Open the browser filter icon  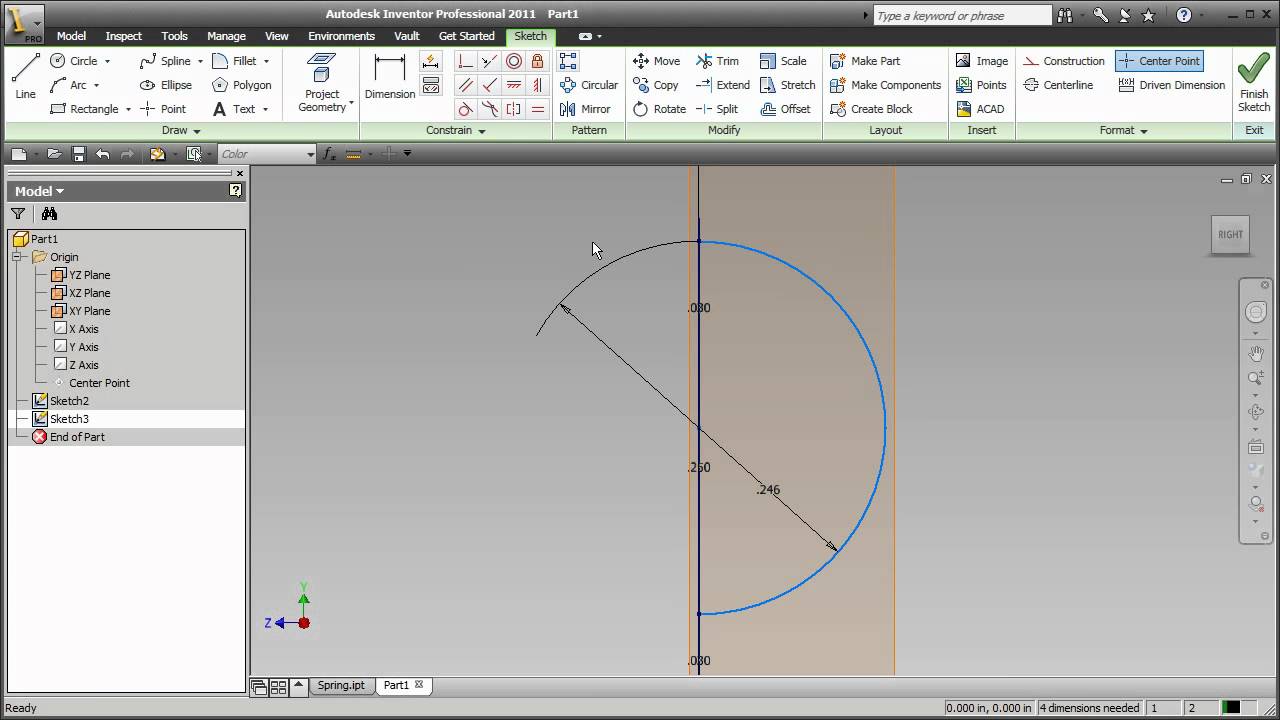[x=18, y=214]
